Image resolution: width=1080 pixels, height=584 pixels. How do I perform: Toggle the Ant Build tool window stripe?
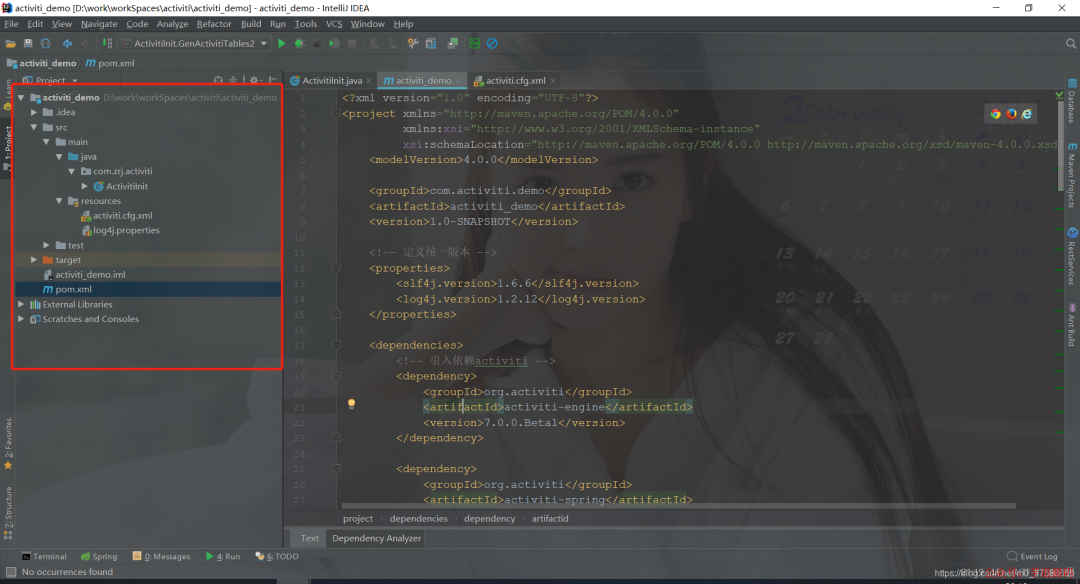(x=1072, y=325)
